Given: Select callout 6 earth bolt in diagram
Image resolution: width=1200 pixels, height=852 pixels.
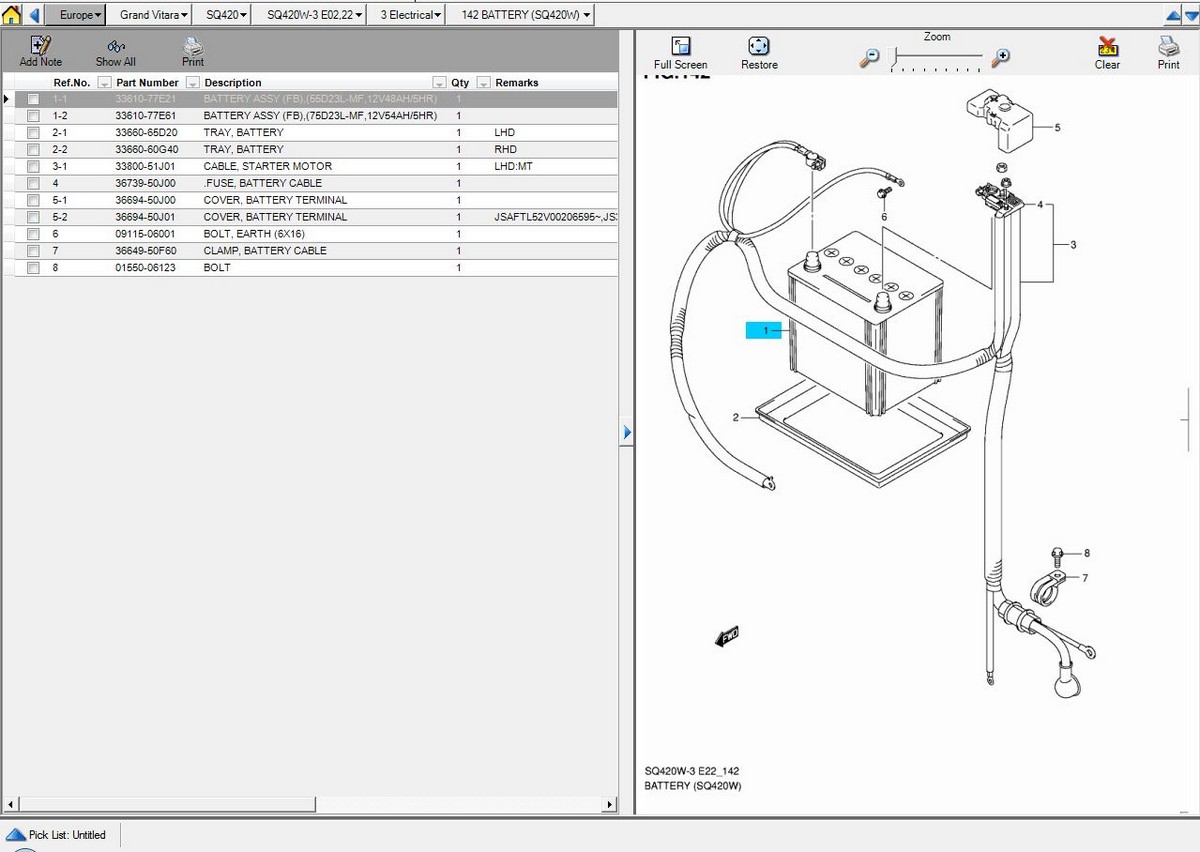Looking at the screenshot, I should (x=884, y=216).
